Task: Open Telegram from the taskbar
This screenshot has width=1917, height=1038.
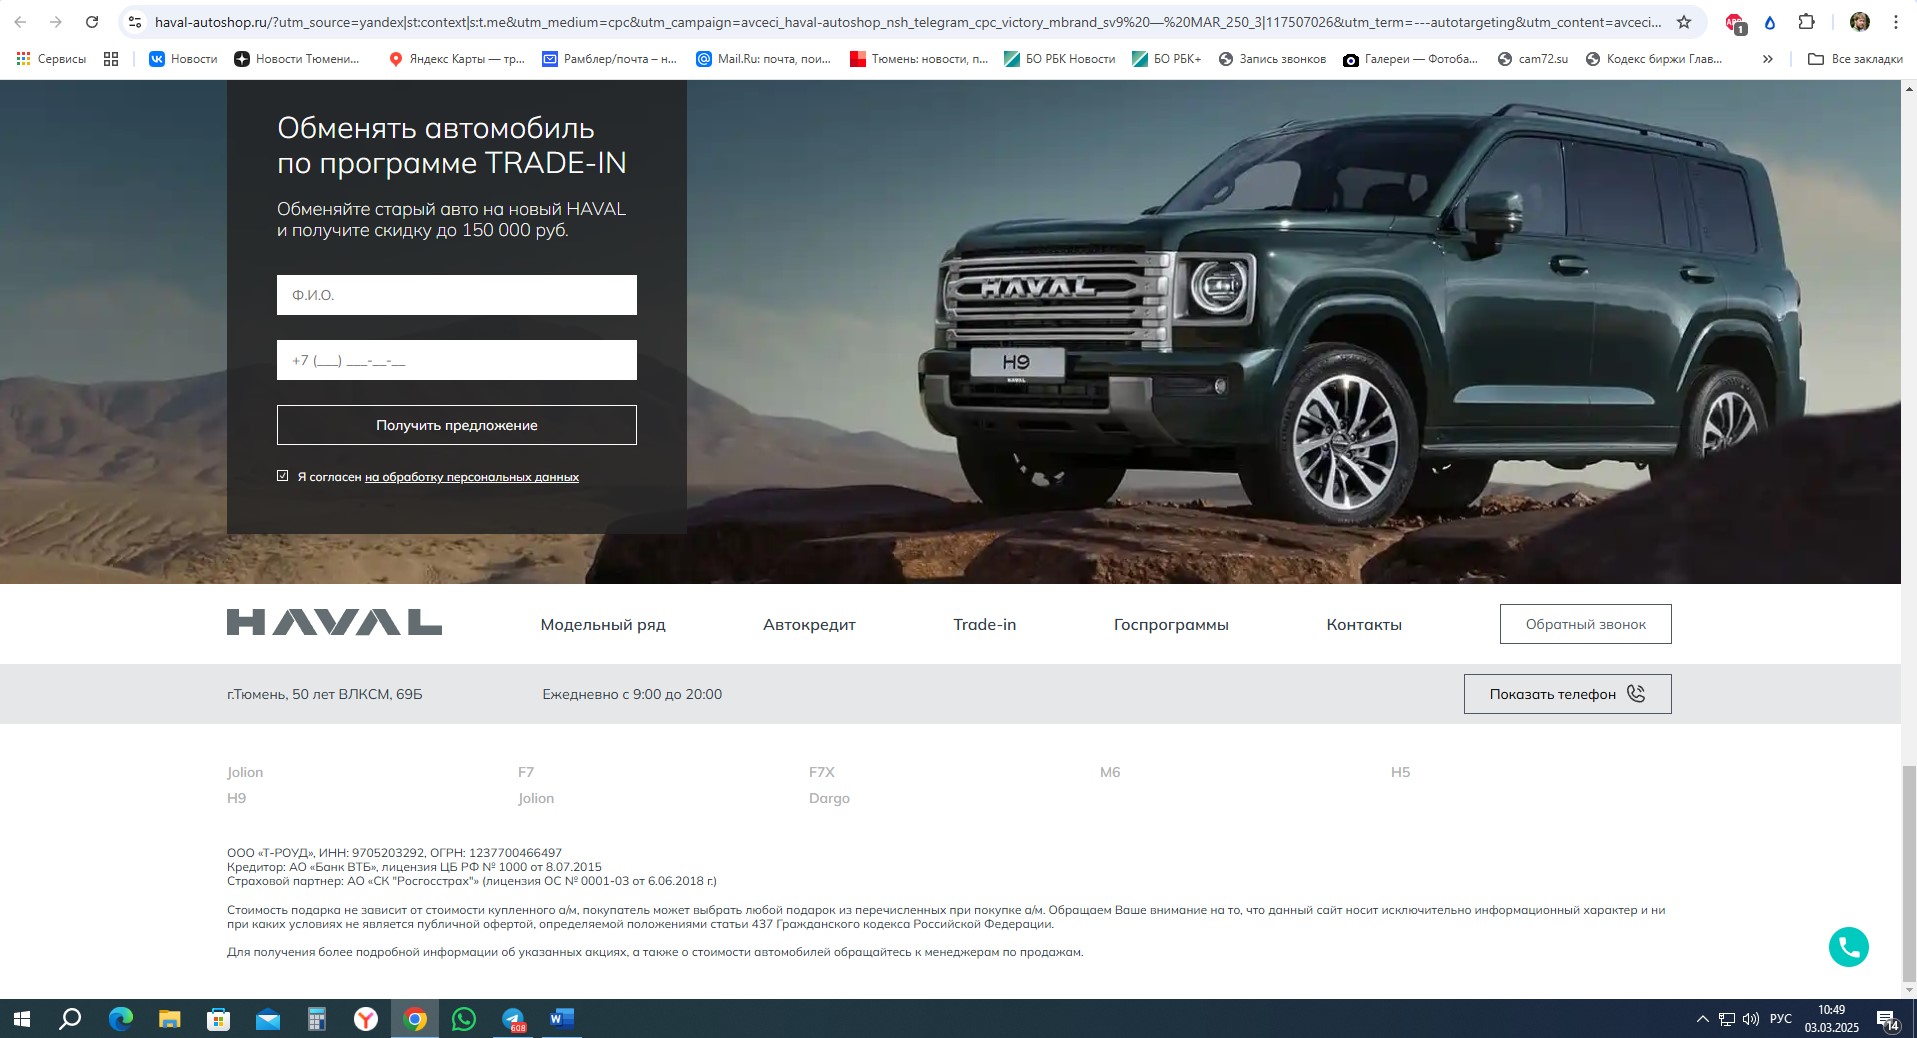Action: point(513,1019)
